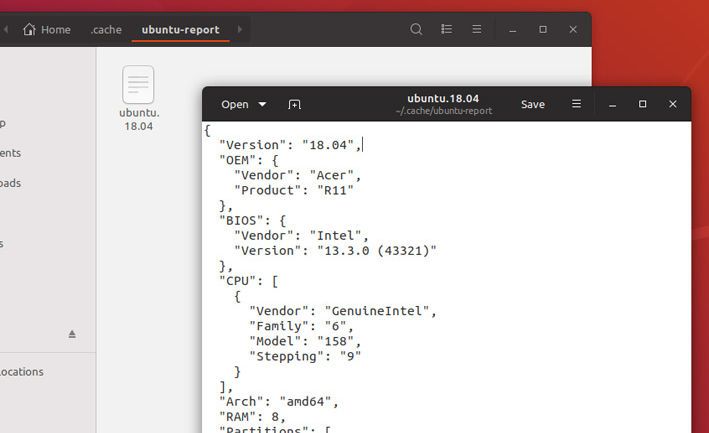This screenshot has height=433, width=709.
Task: Click the "13.3.0 (43321)" version line
Action: 336,251
